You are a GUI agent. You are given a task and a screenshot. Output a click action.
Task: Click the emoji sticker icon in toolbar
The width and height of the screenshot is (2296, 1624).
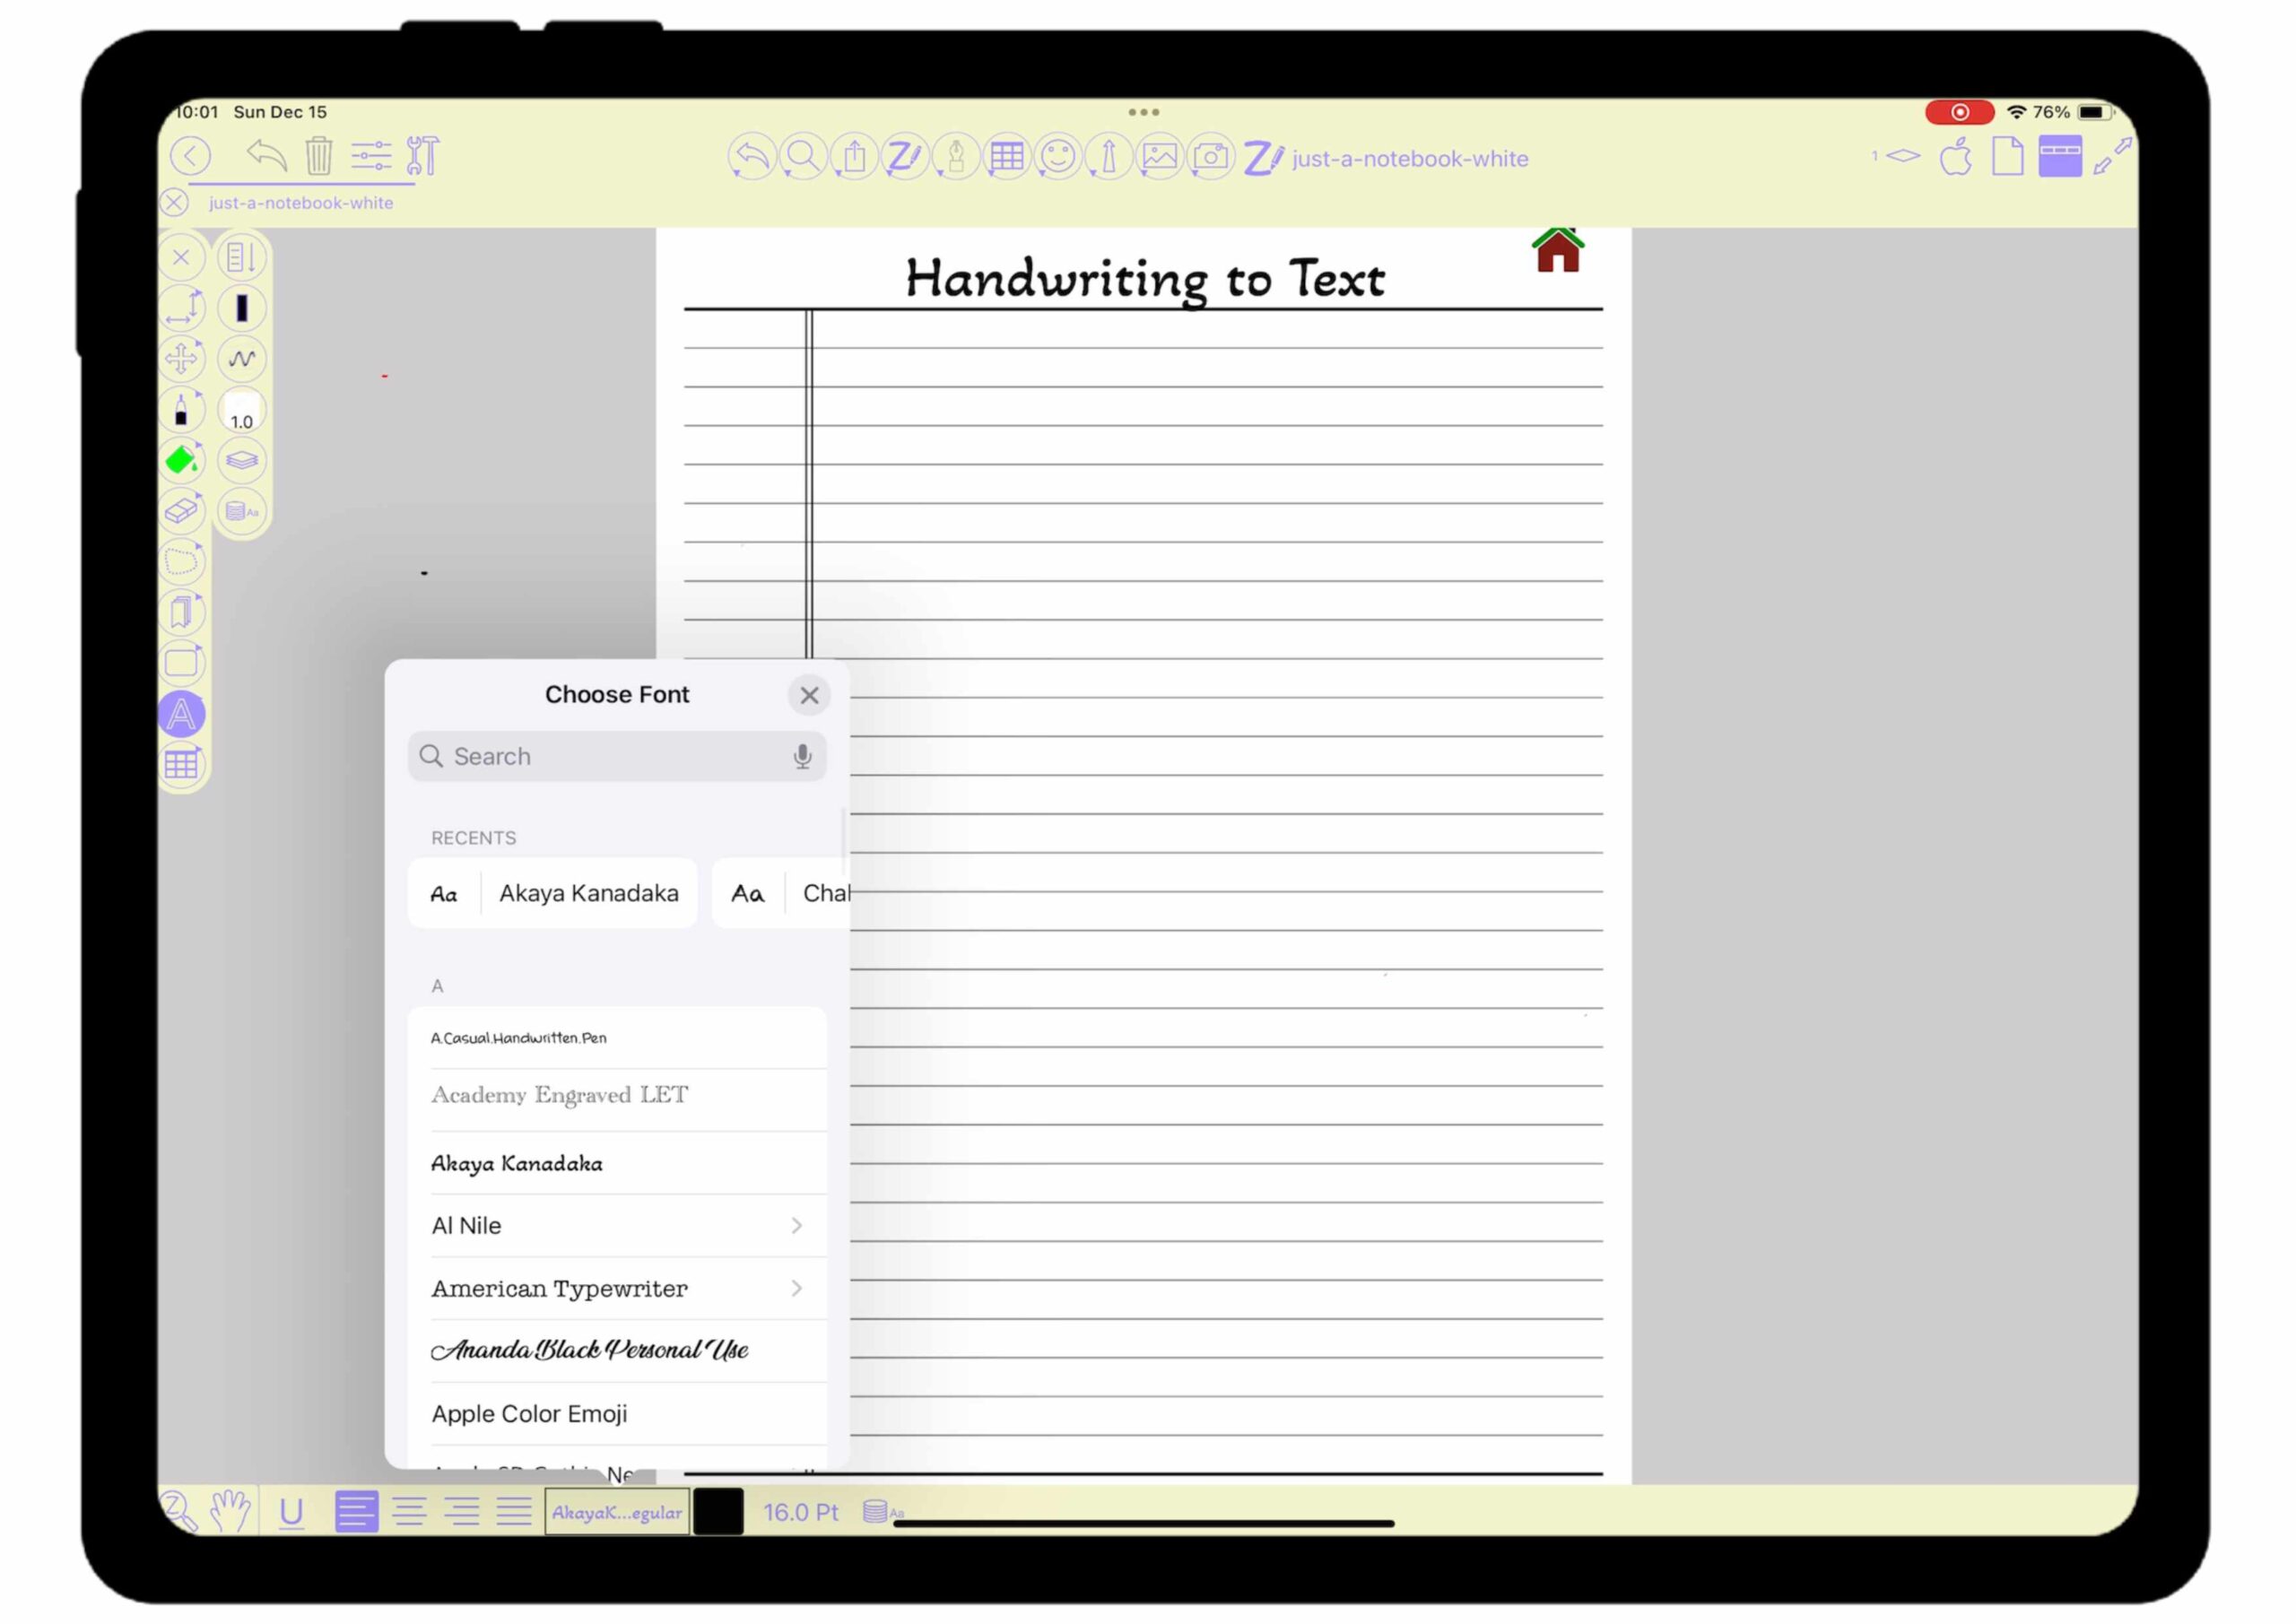[x=1058, y=157]
